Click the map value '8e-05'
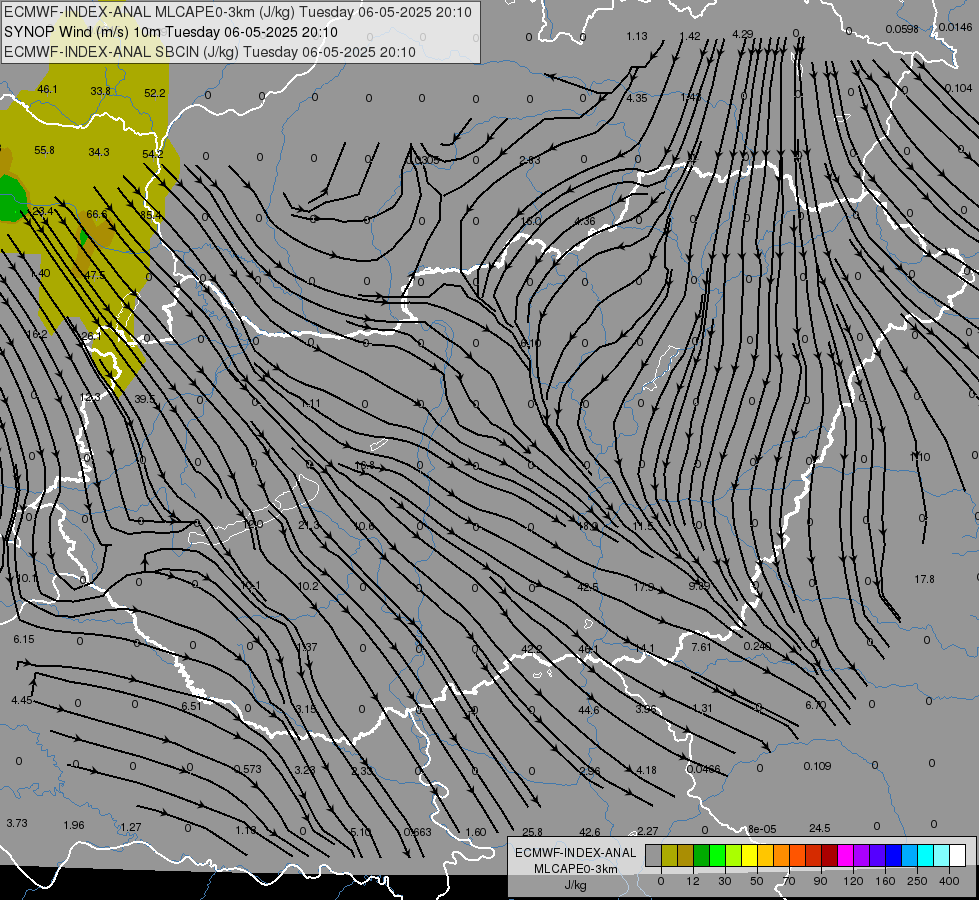979x900 pixels. 762,829
